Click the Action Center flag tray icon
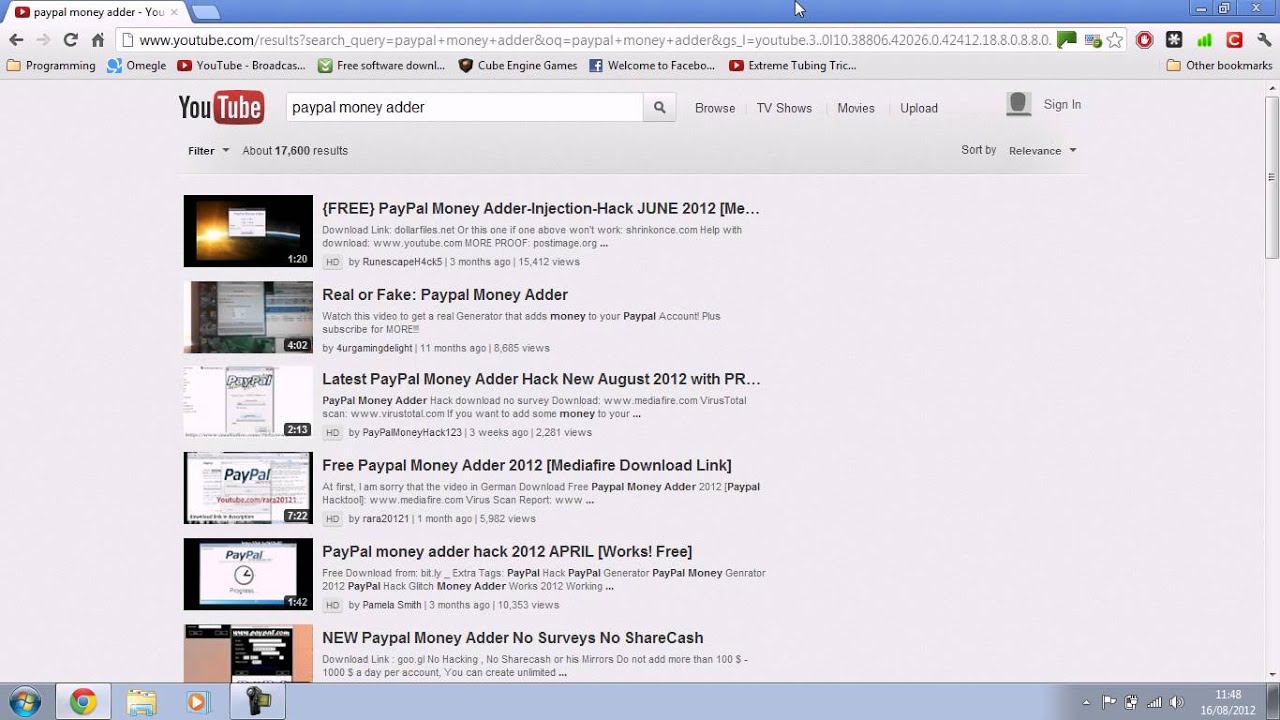 (1109, 702)
